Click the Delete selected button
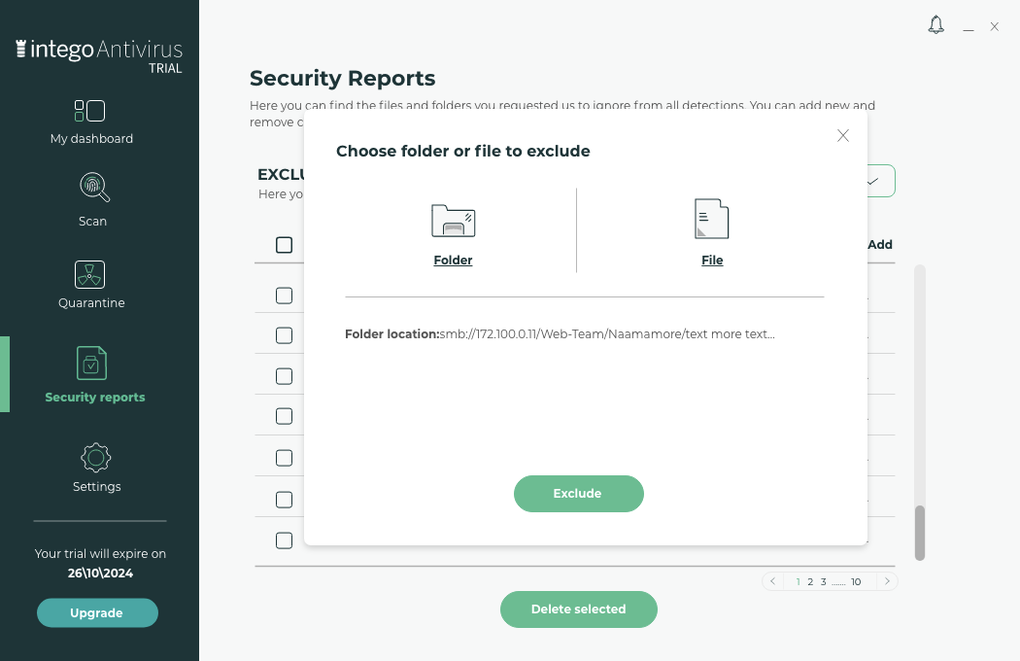Image resolution: width=1020 pixels, height=661 pixels. click(x=579, y=610)
